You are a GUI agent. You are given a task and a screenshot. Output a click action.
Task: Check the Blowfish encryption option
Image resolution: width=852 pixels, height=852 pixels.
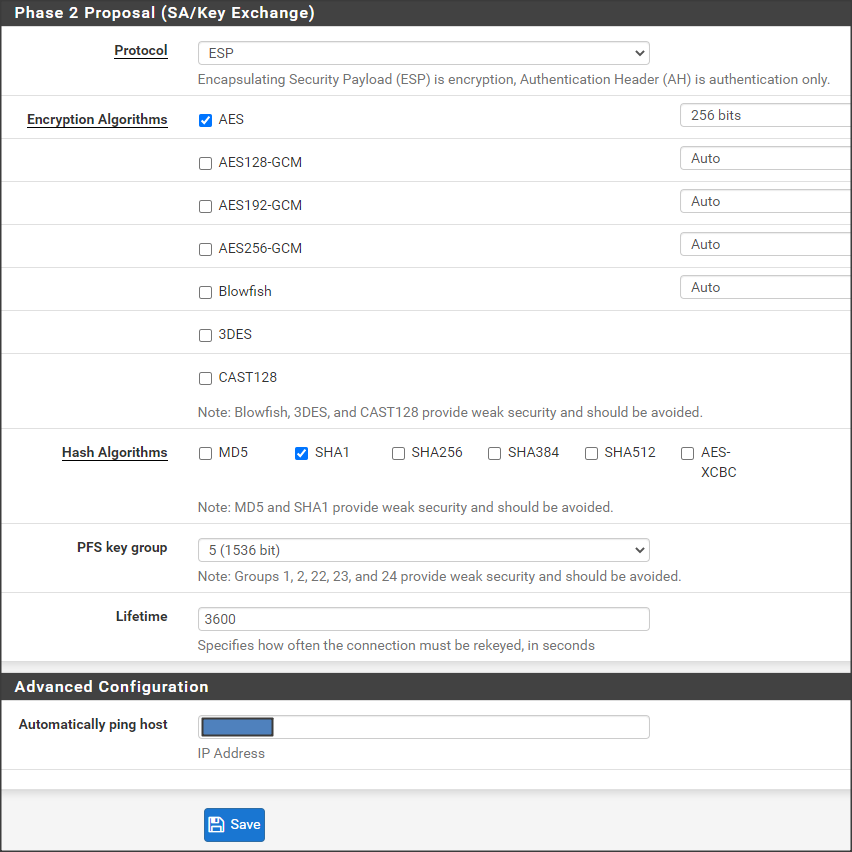(205, 292)
